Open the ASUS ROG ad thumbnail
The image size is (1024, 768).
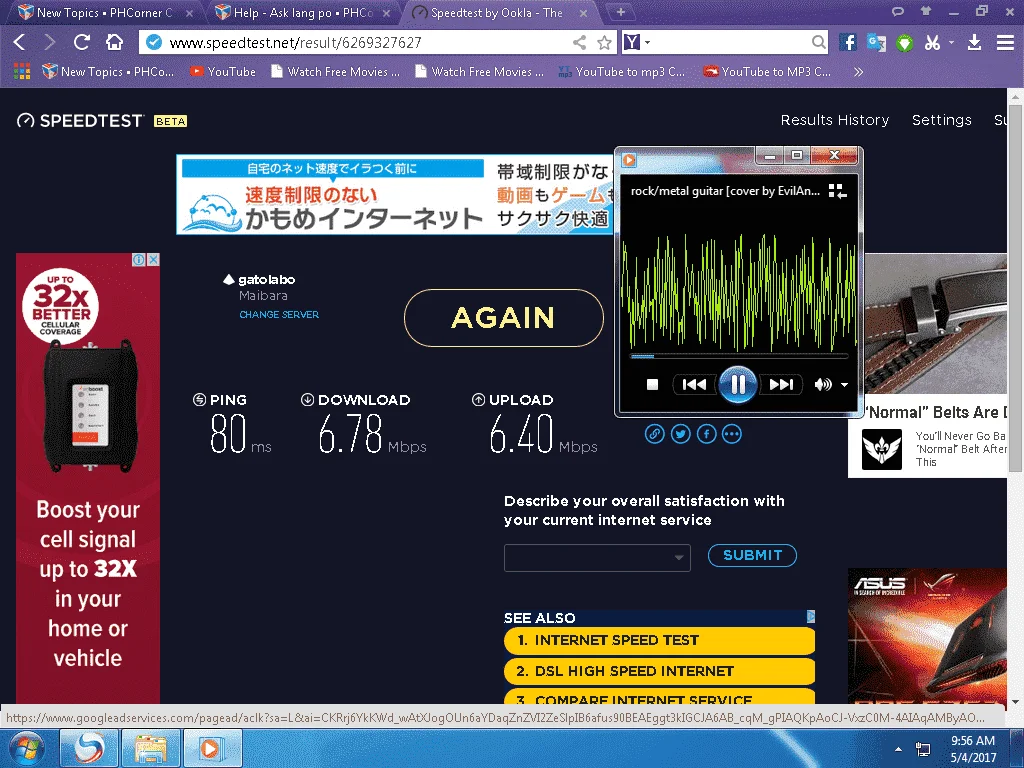(x=927, y=635)
